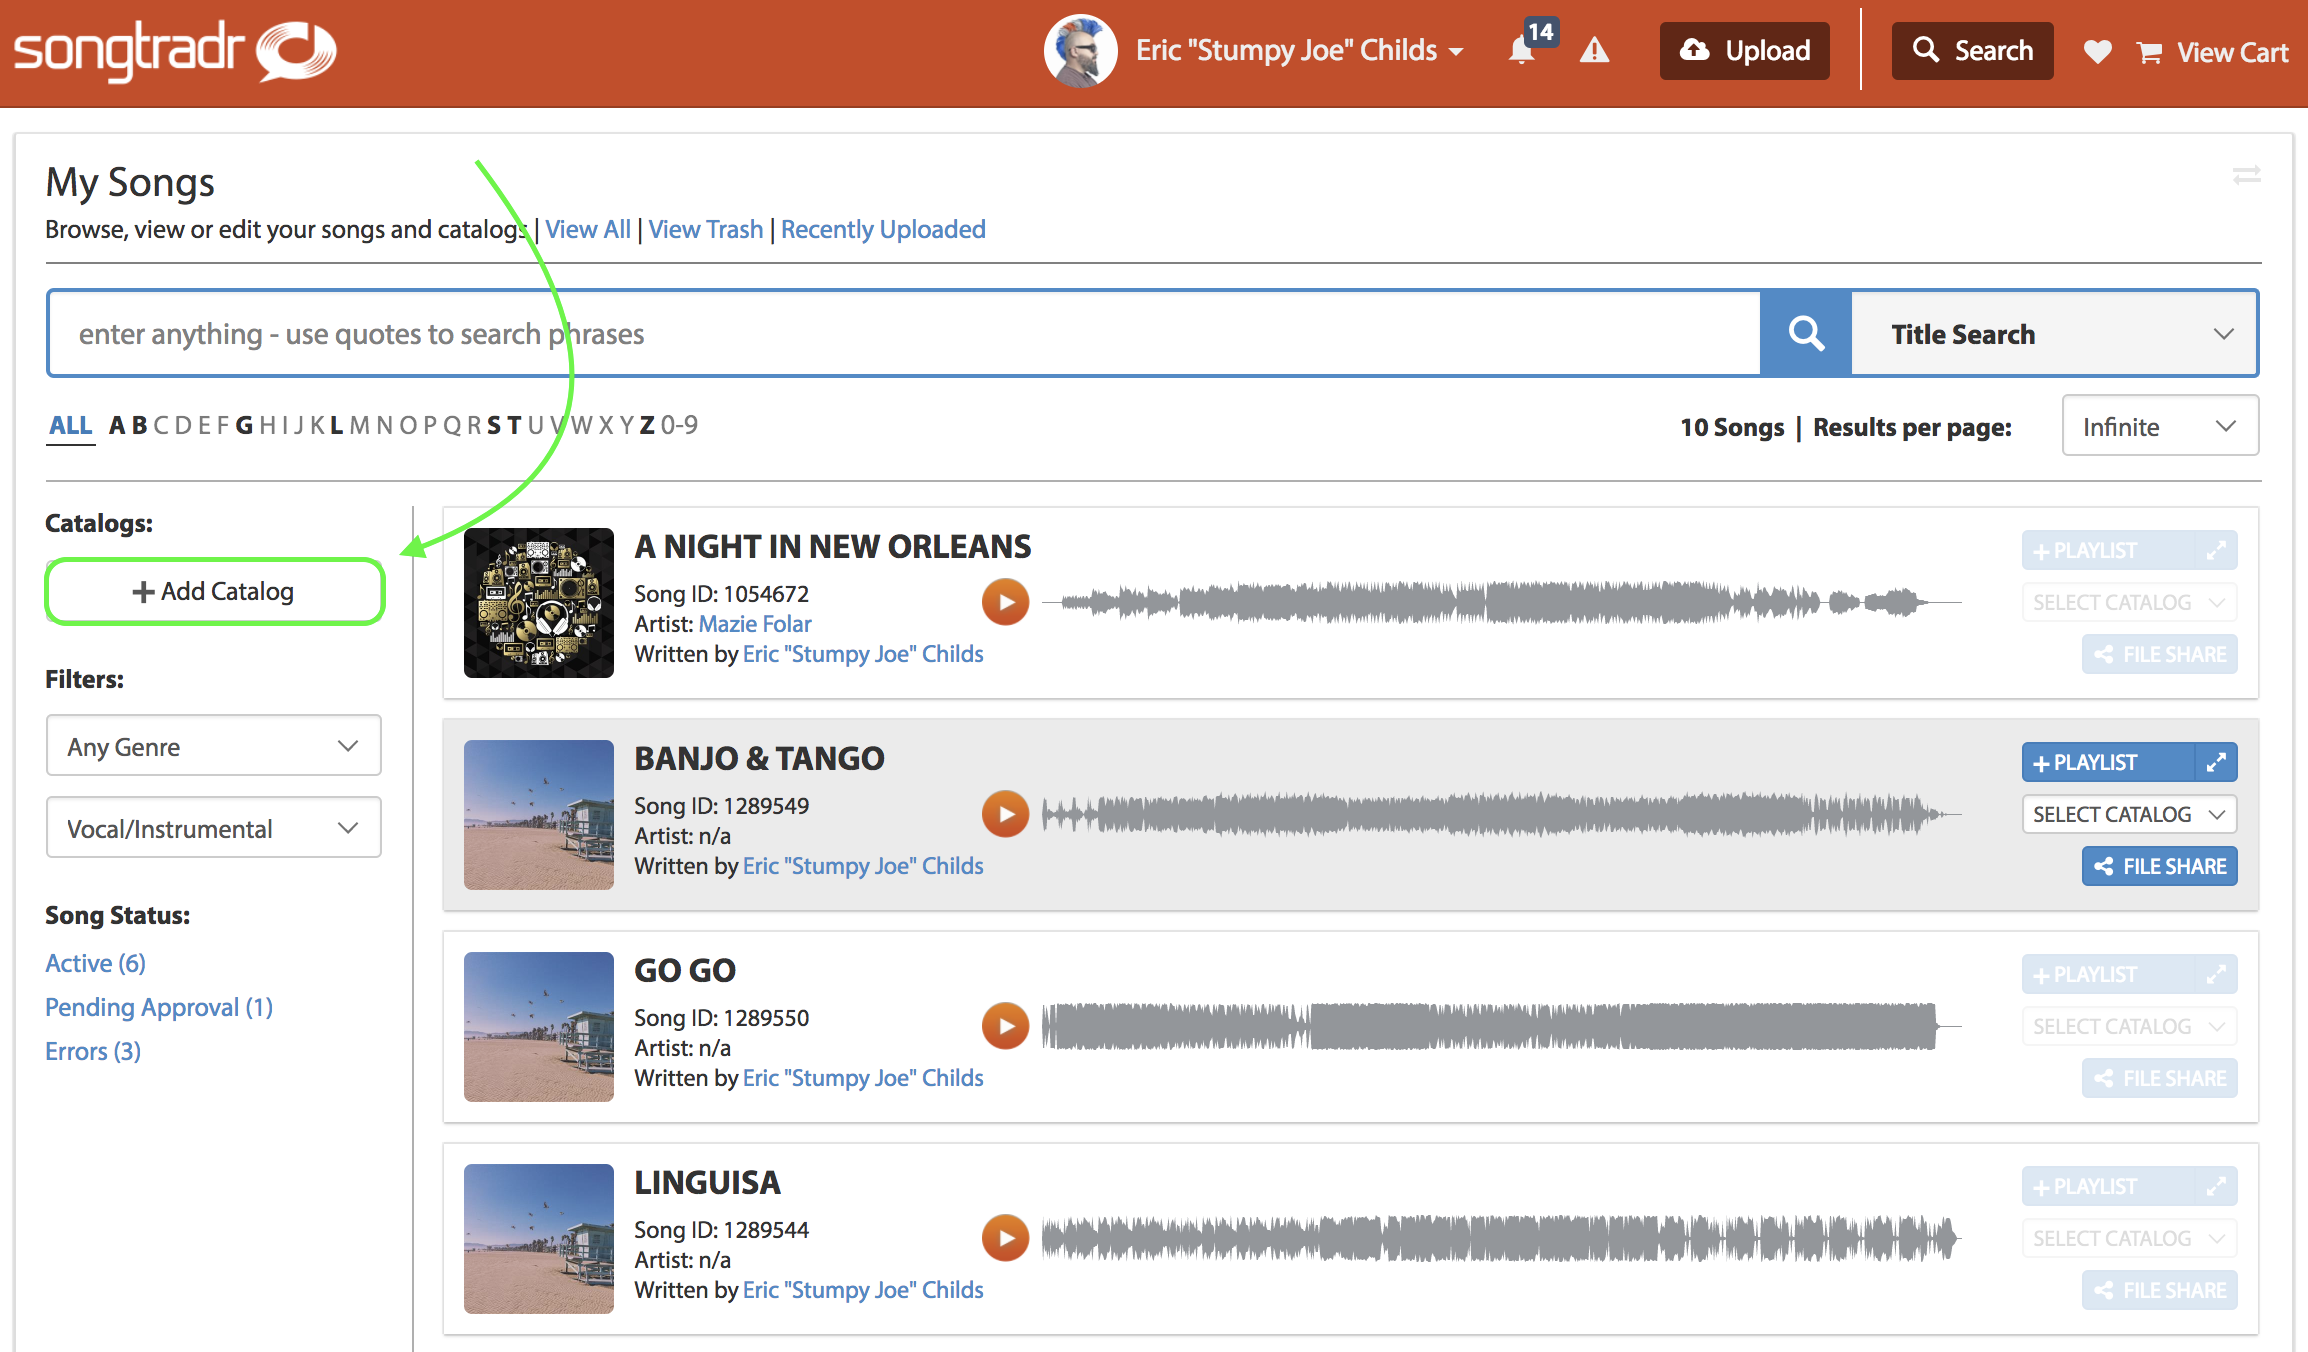The image size is (2308, 1352).
Task: Open the Eric "Stumpy Joe" Childs account menu
Action: (x=1300, y=50)
